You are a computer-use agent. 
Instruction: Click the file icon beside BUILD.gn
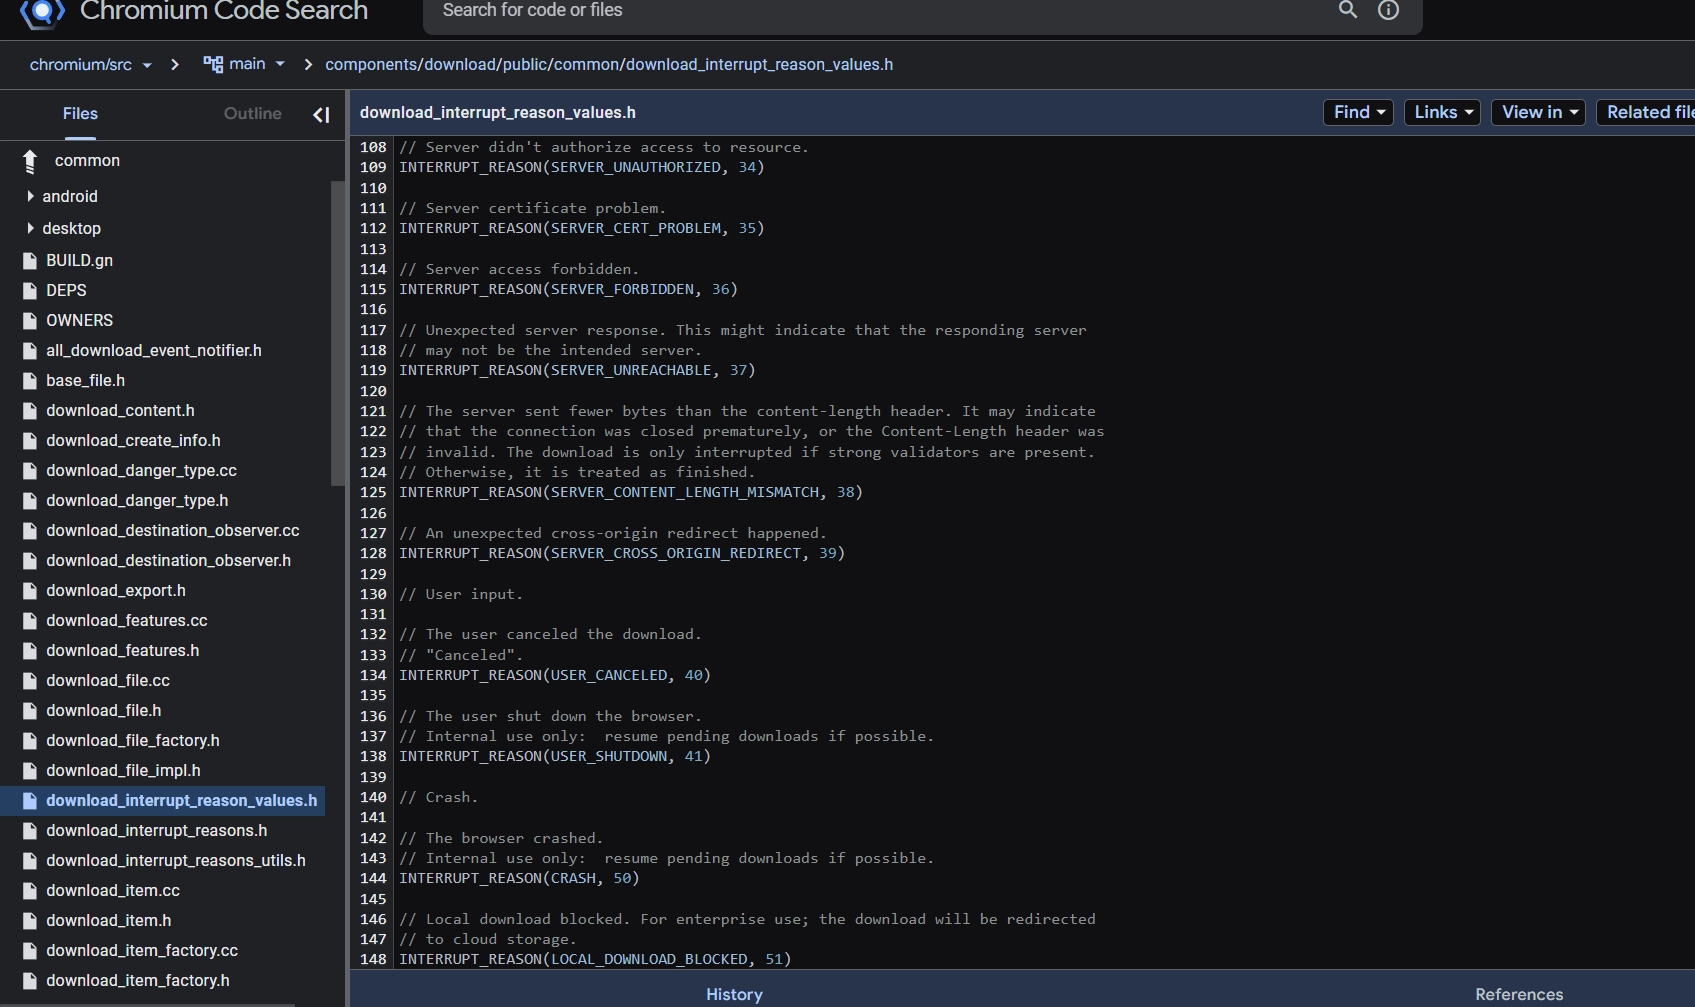click(x=30, y=261)
